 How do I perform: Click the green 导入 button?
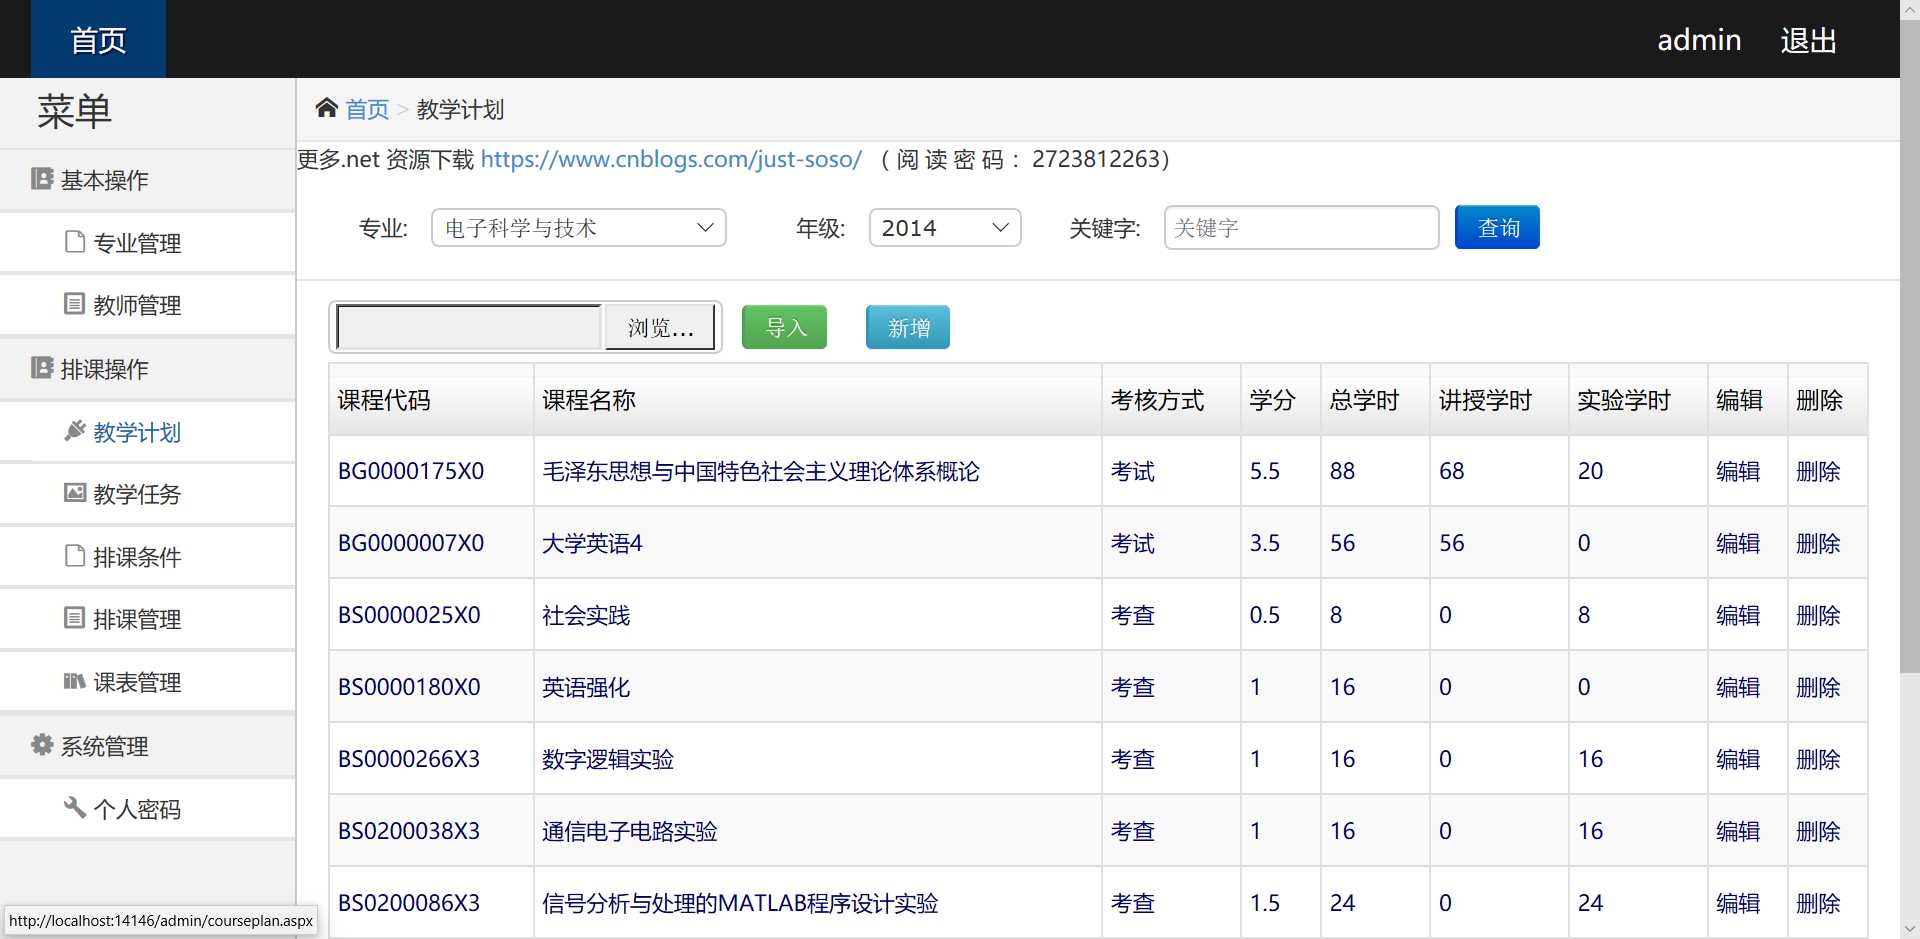(x=784, y=327)
